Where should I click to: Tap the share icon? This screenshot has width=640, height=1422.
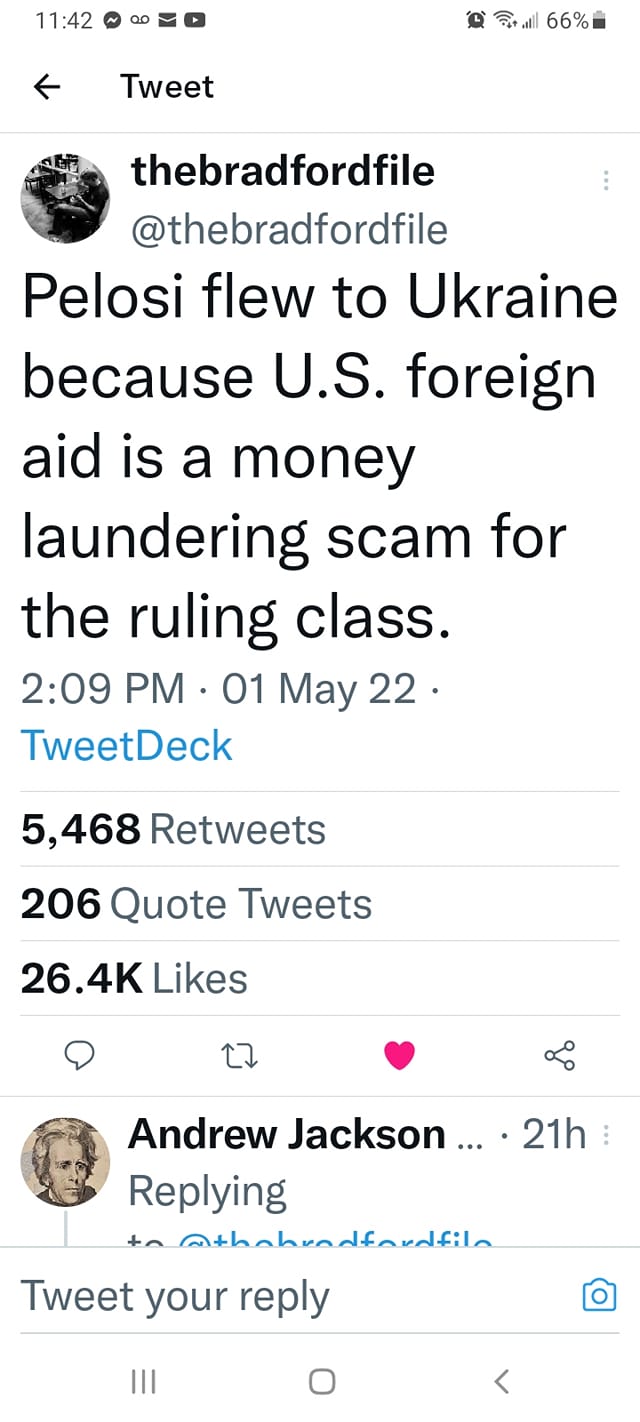[559, 1055]
